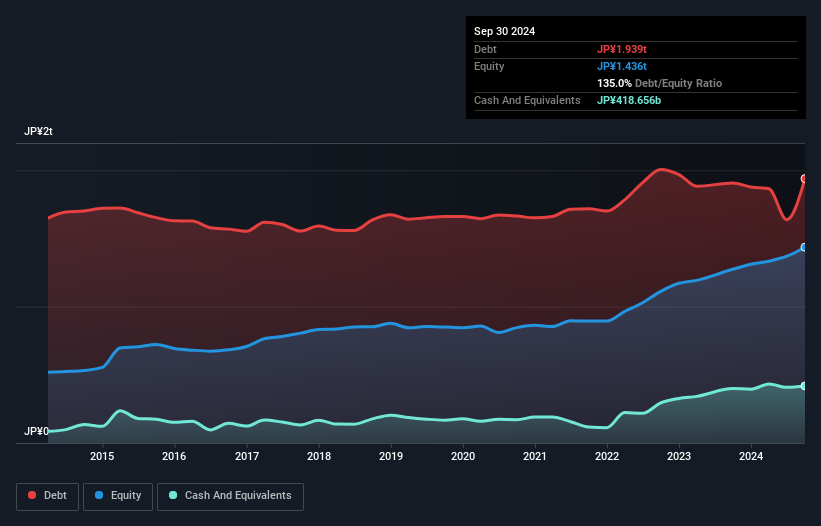Click the 2018 x-axis label
Image resolution: width=821 pixels, height=526 pixels.
[x=319, y=456]
